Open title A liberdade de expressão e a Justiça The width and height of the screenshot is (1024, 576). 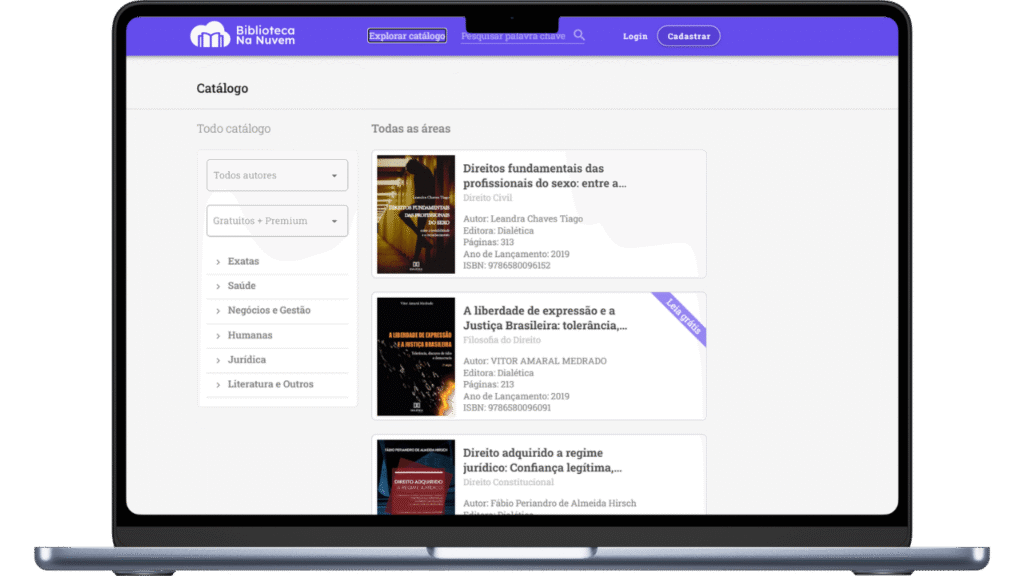[545, 318]
